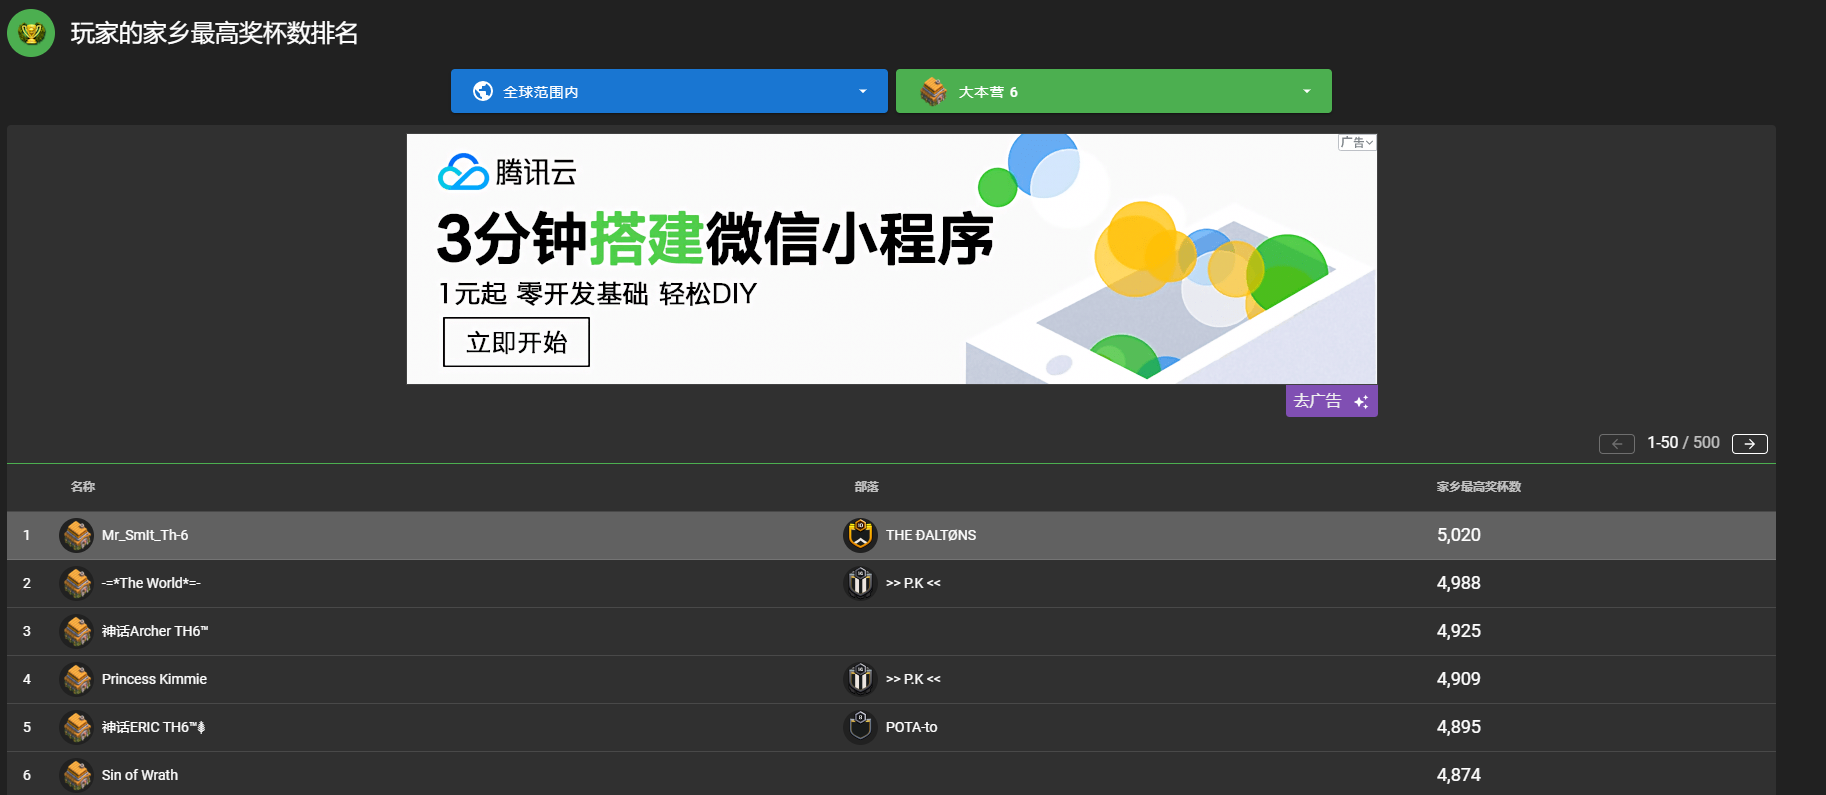Open player 神话ERIC TH6™
This screenshot has height=795, width=1826.
(153, 727)
